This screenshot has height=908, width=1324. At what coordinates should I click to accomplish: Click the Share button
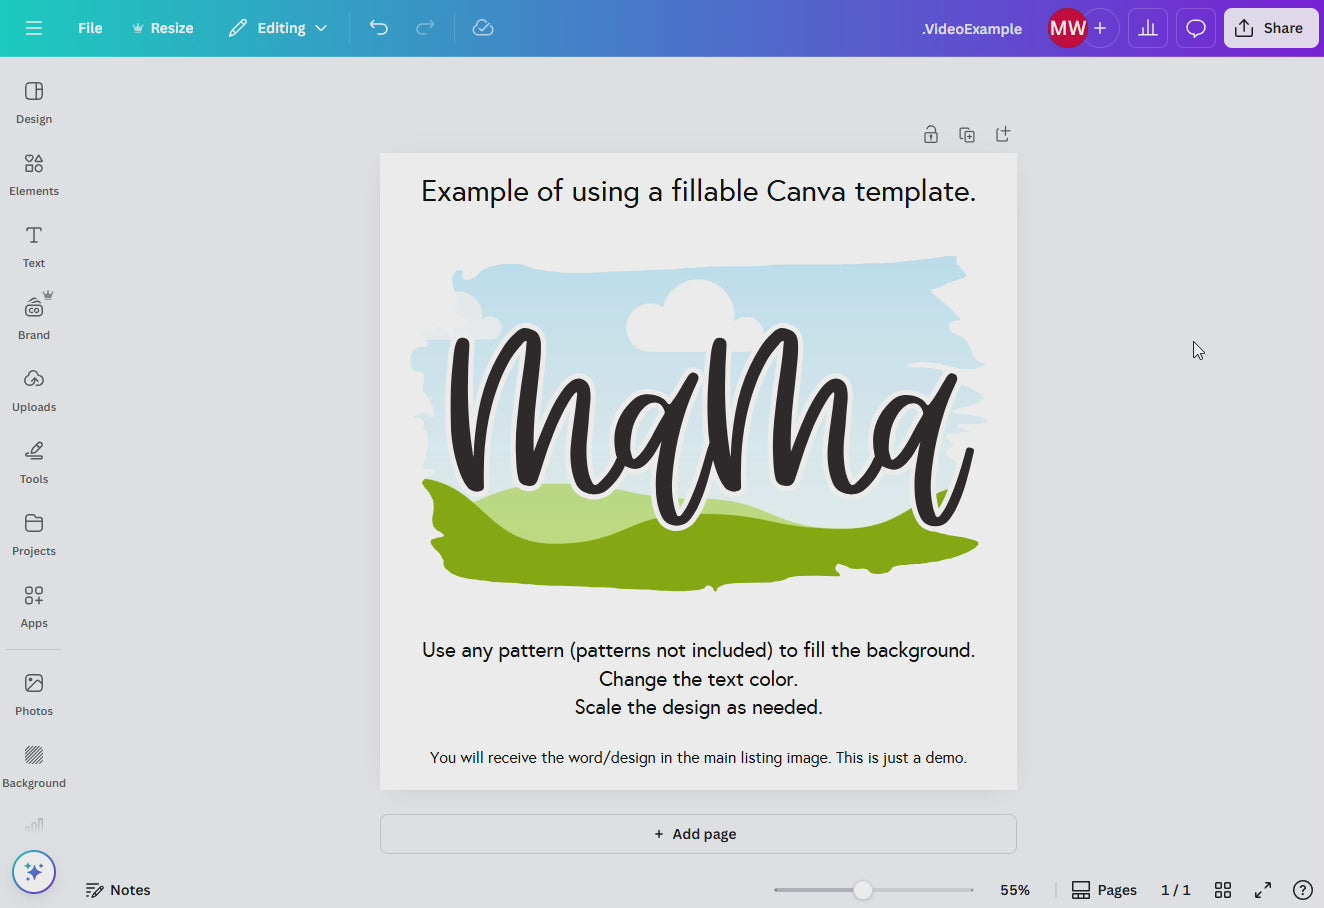tap(1270, 28)
